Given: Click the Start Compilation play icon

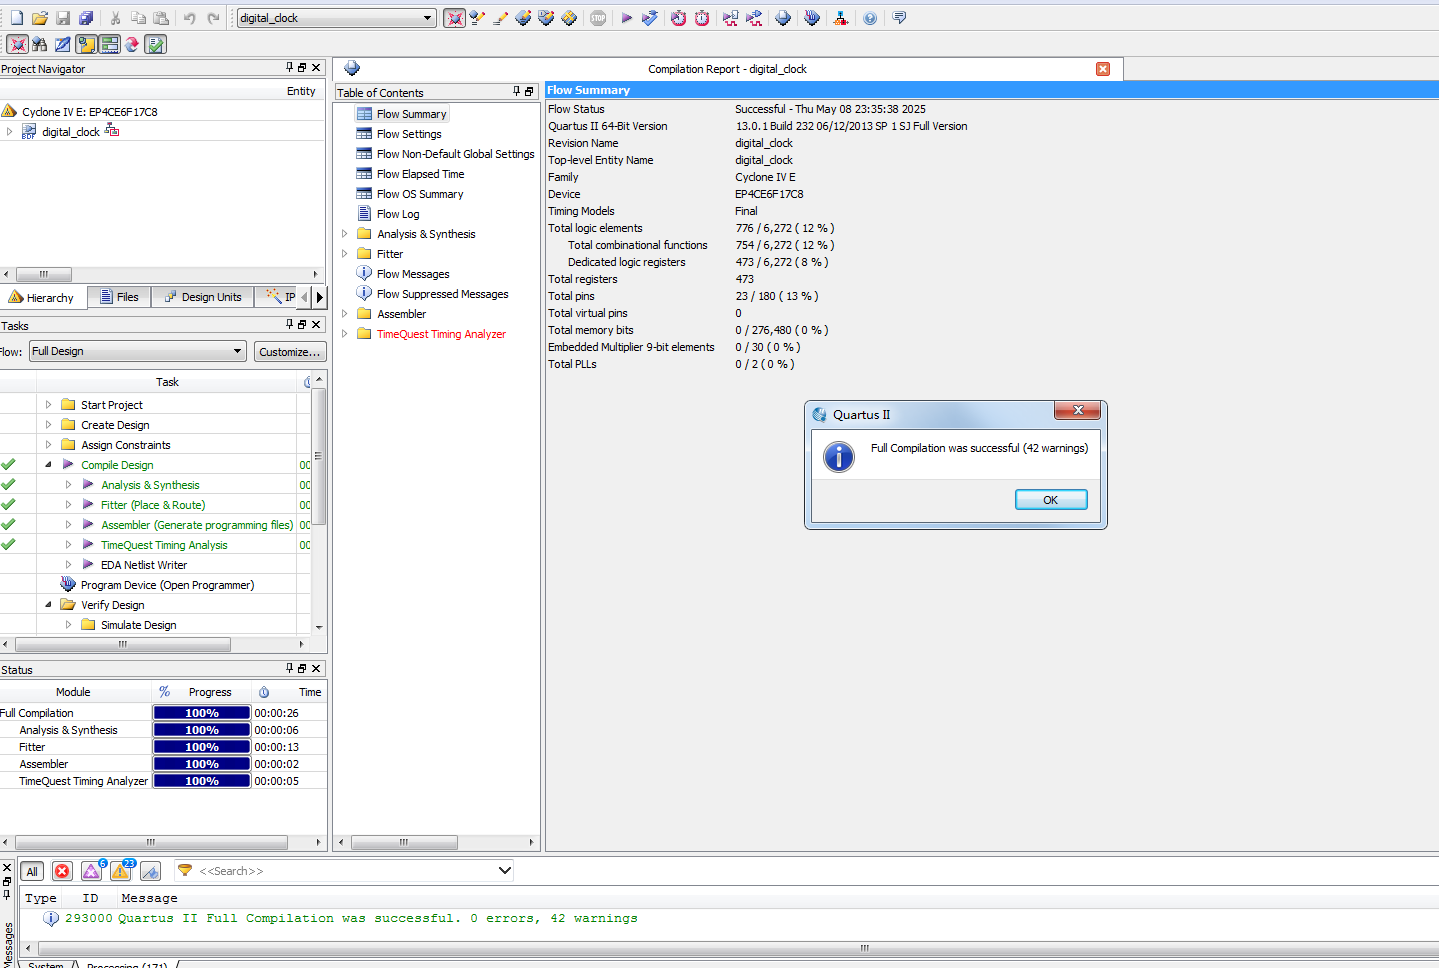Looking at the screenshot, I should tap(626, 18).
